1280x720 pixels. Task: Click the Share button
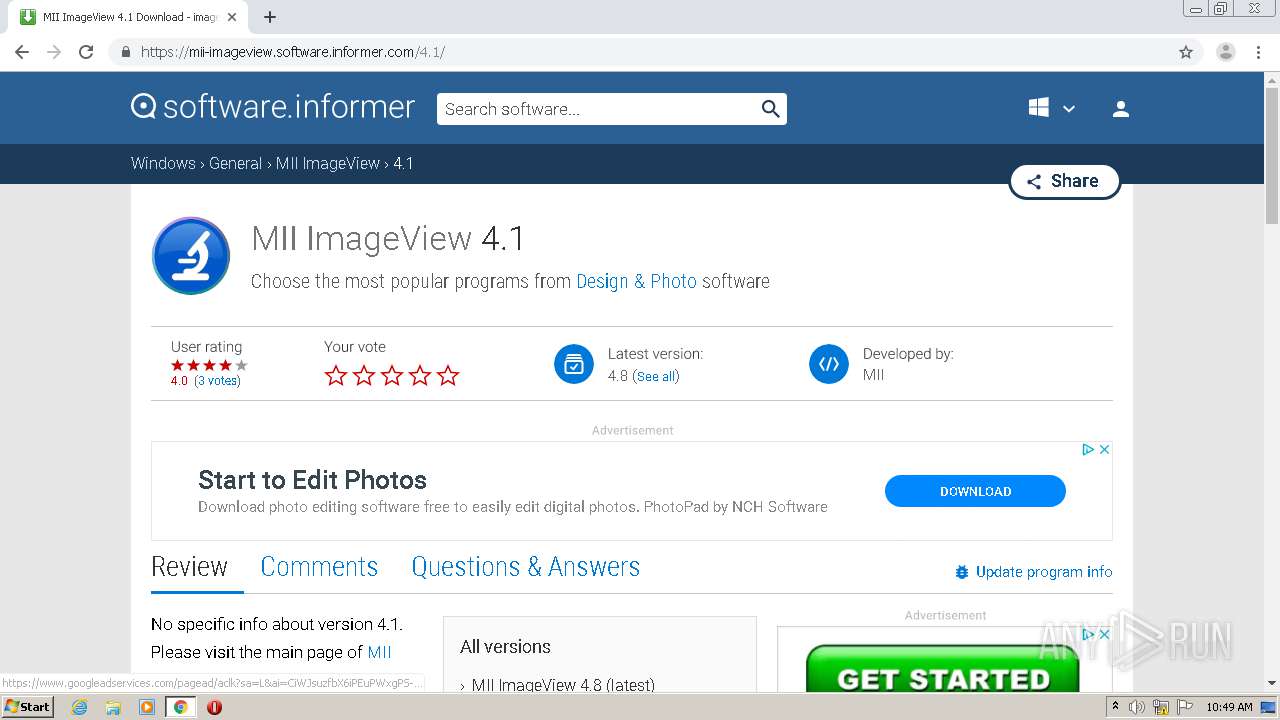(1064, 181)
